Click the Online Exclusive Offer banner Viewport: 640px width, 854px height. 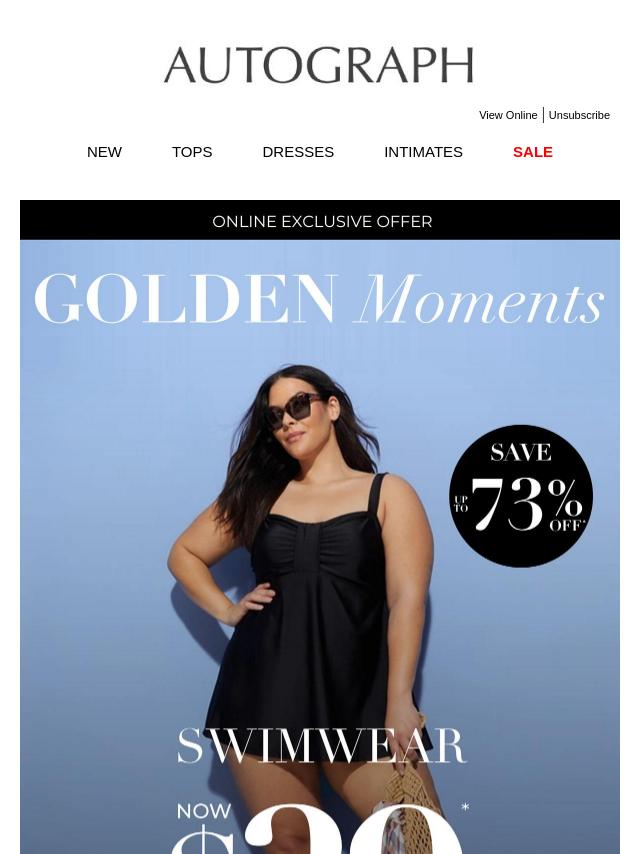320,221
